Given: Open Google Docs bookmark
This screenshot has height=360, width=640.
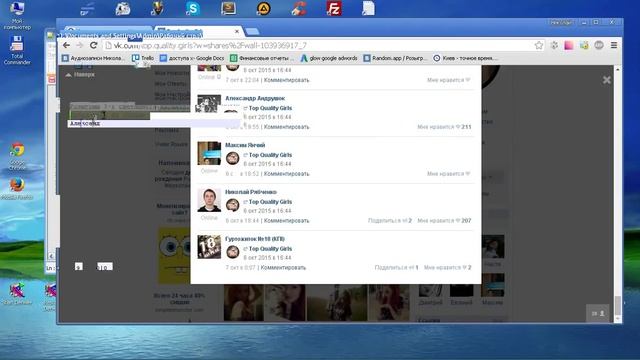Looking at the screenshot, I should (192, 58).
